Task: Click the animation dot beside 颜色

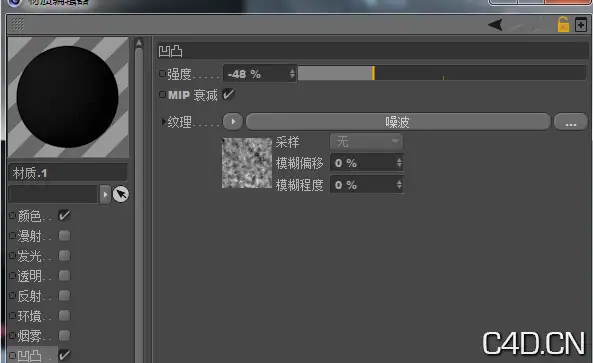Action: (12, 216)
